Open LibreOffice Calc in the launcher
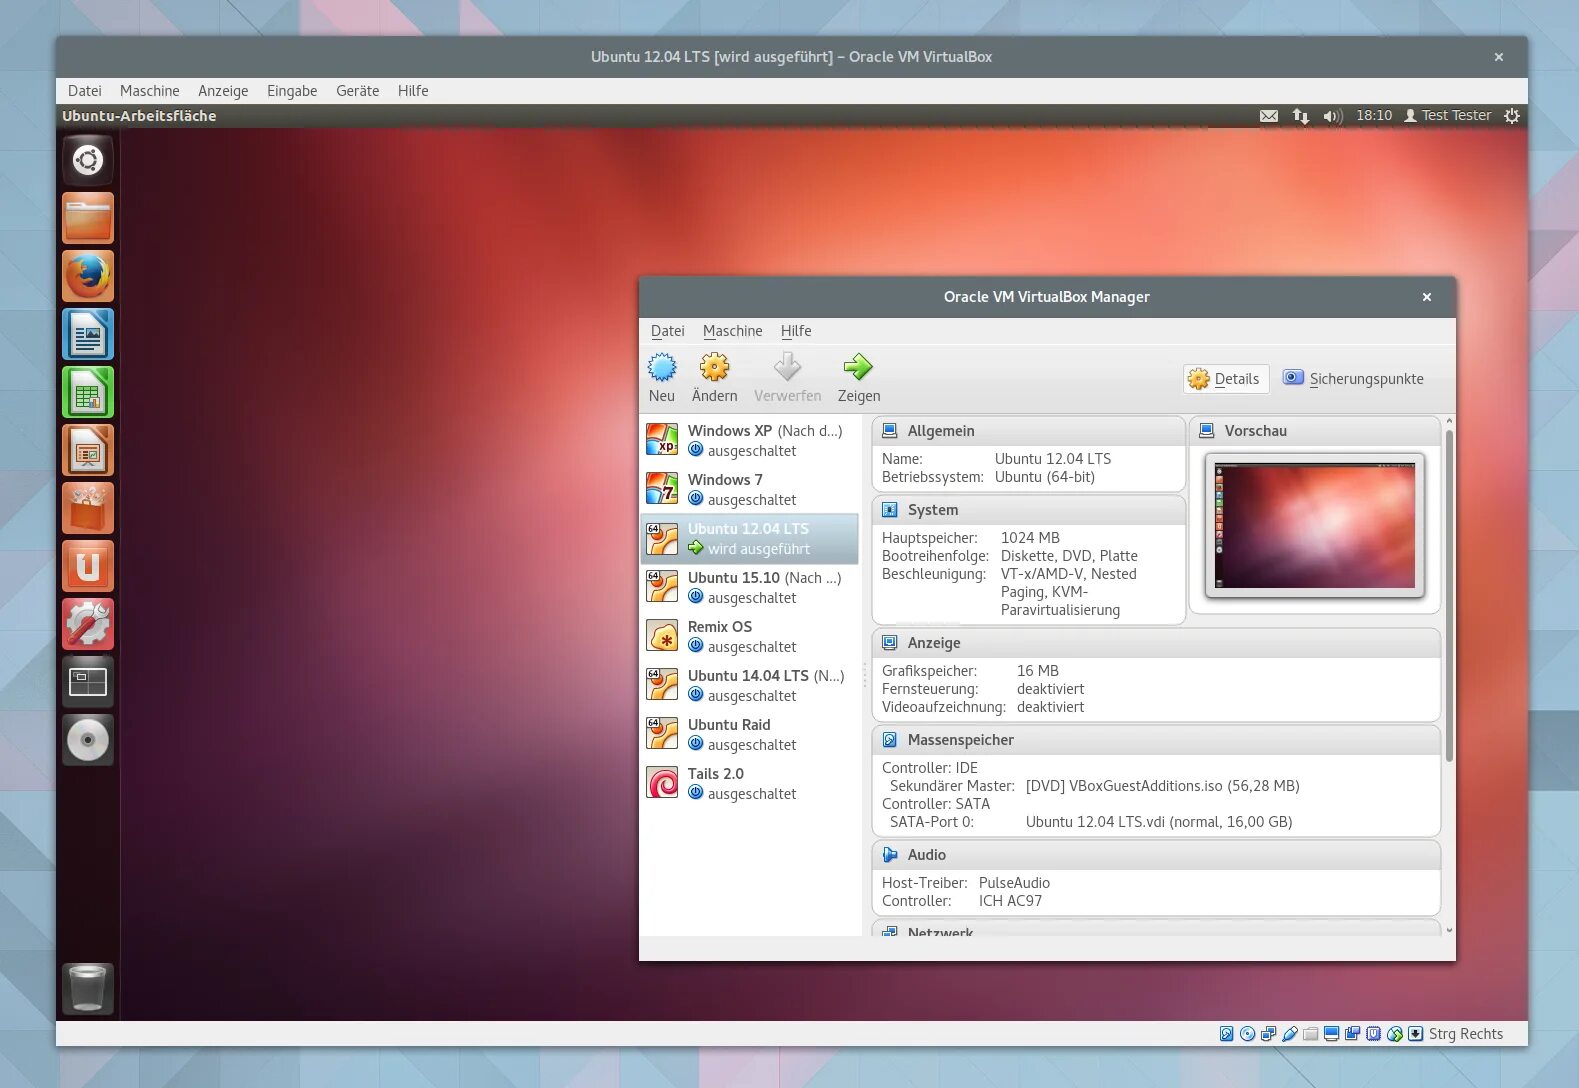Image resolution: width=1579 pixels, height=1088 pixels. 88,392
